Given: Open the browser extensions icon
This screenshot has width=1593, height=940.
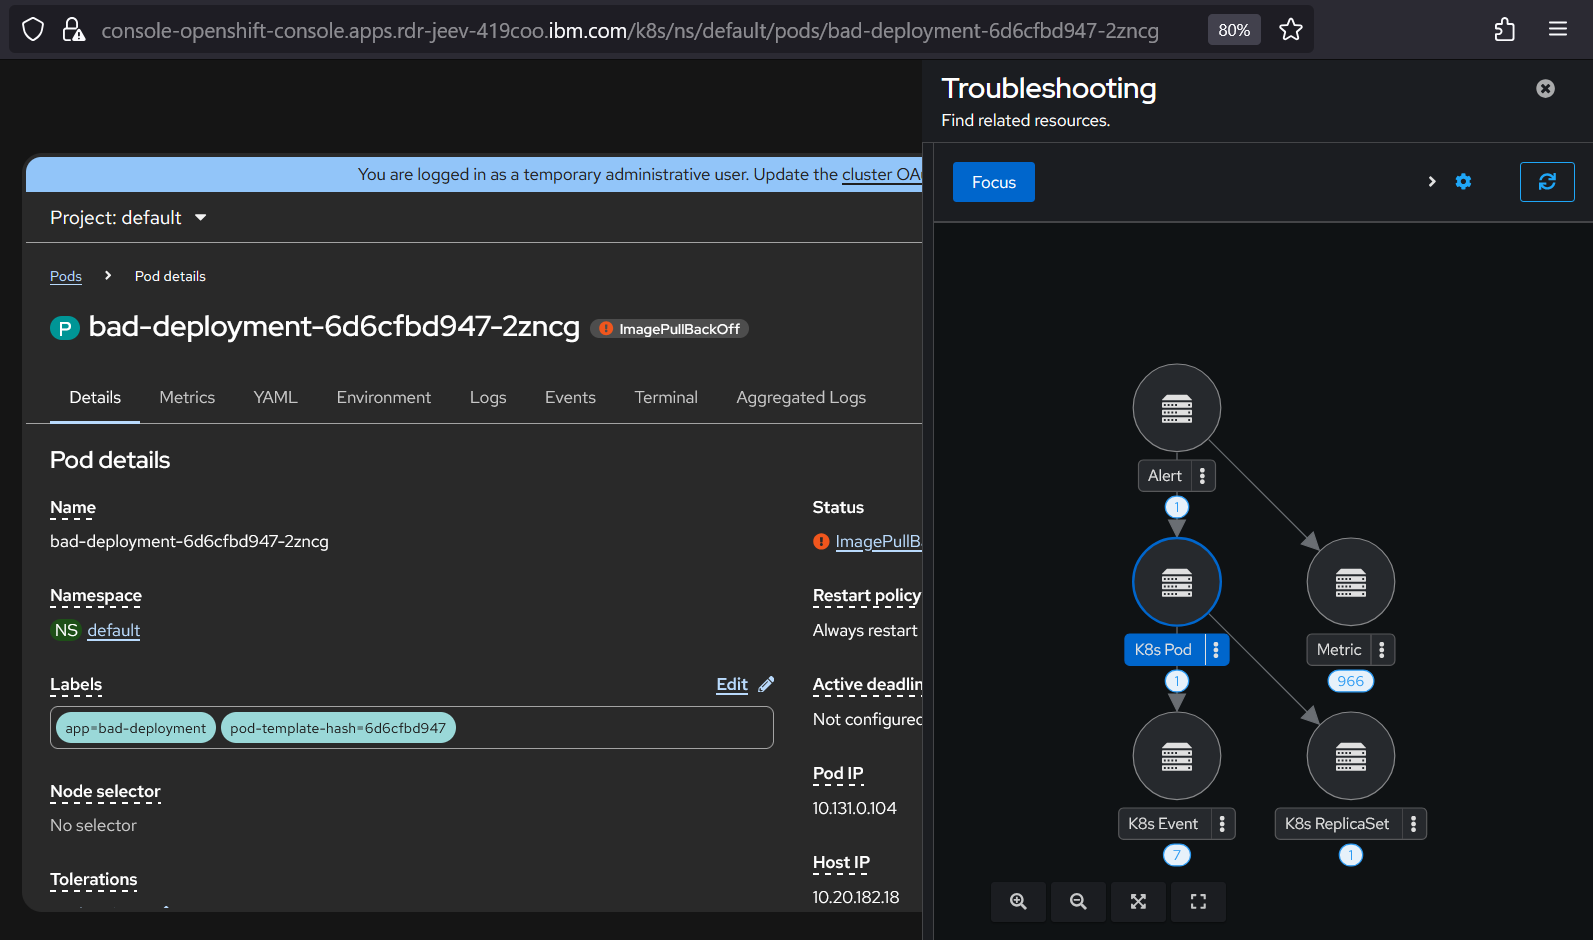Looking at the screenshot, I should coord(1504,30).
